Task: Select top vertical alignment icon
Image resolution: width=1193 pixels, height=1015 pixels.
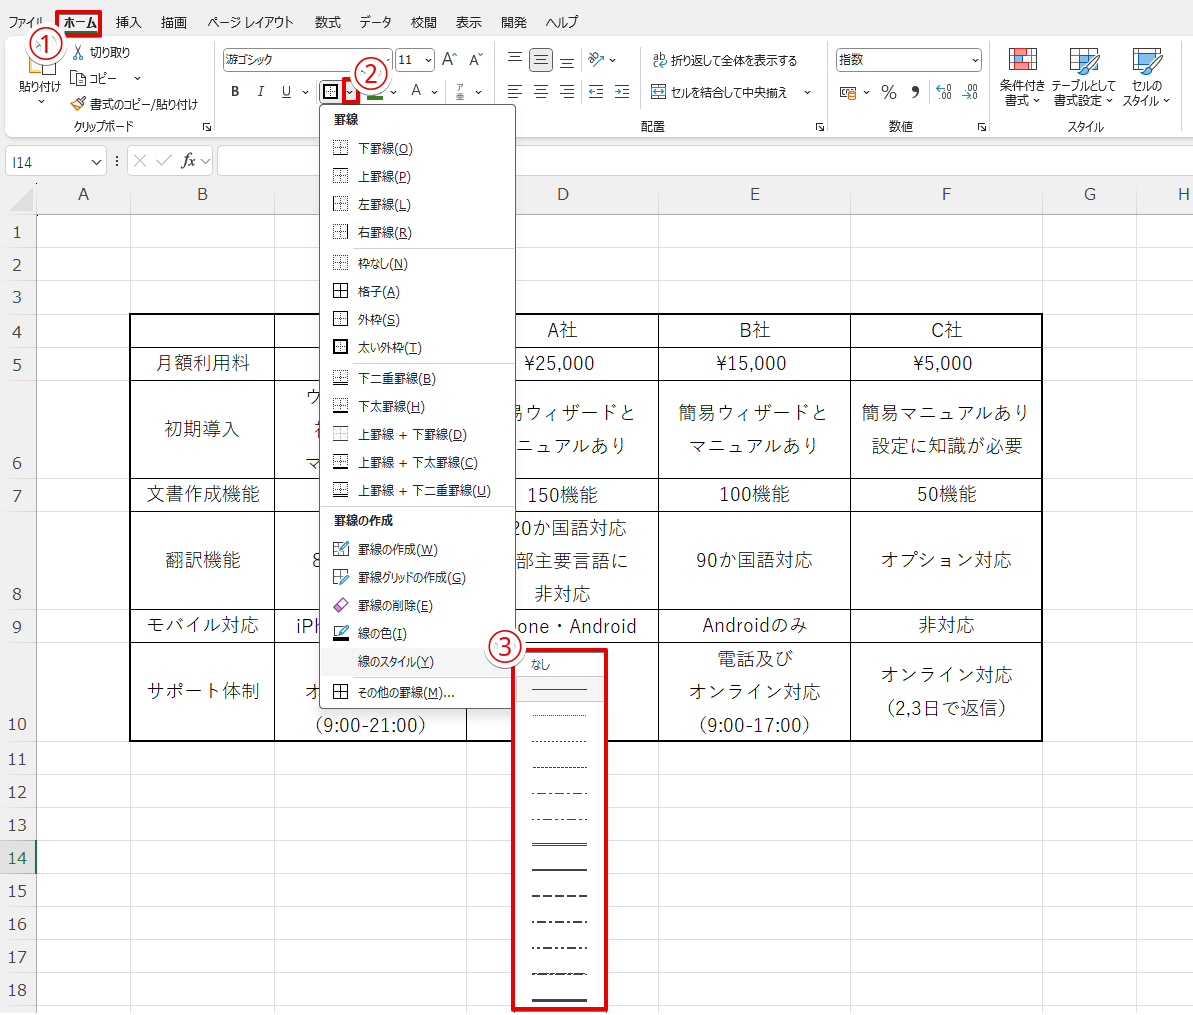Action: click(515, 59)
